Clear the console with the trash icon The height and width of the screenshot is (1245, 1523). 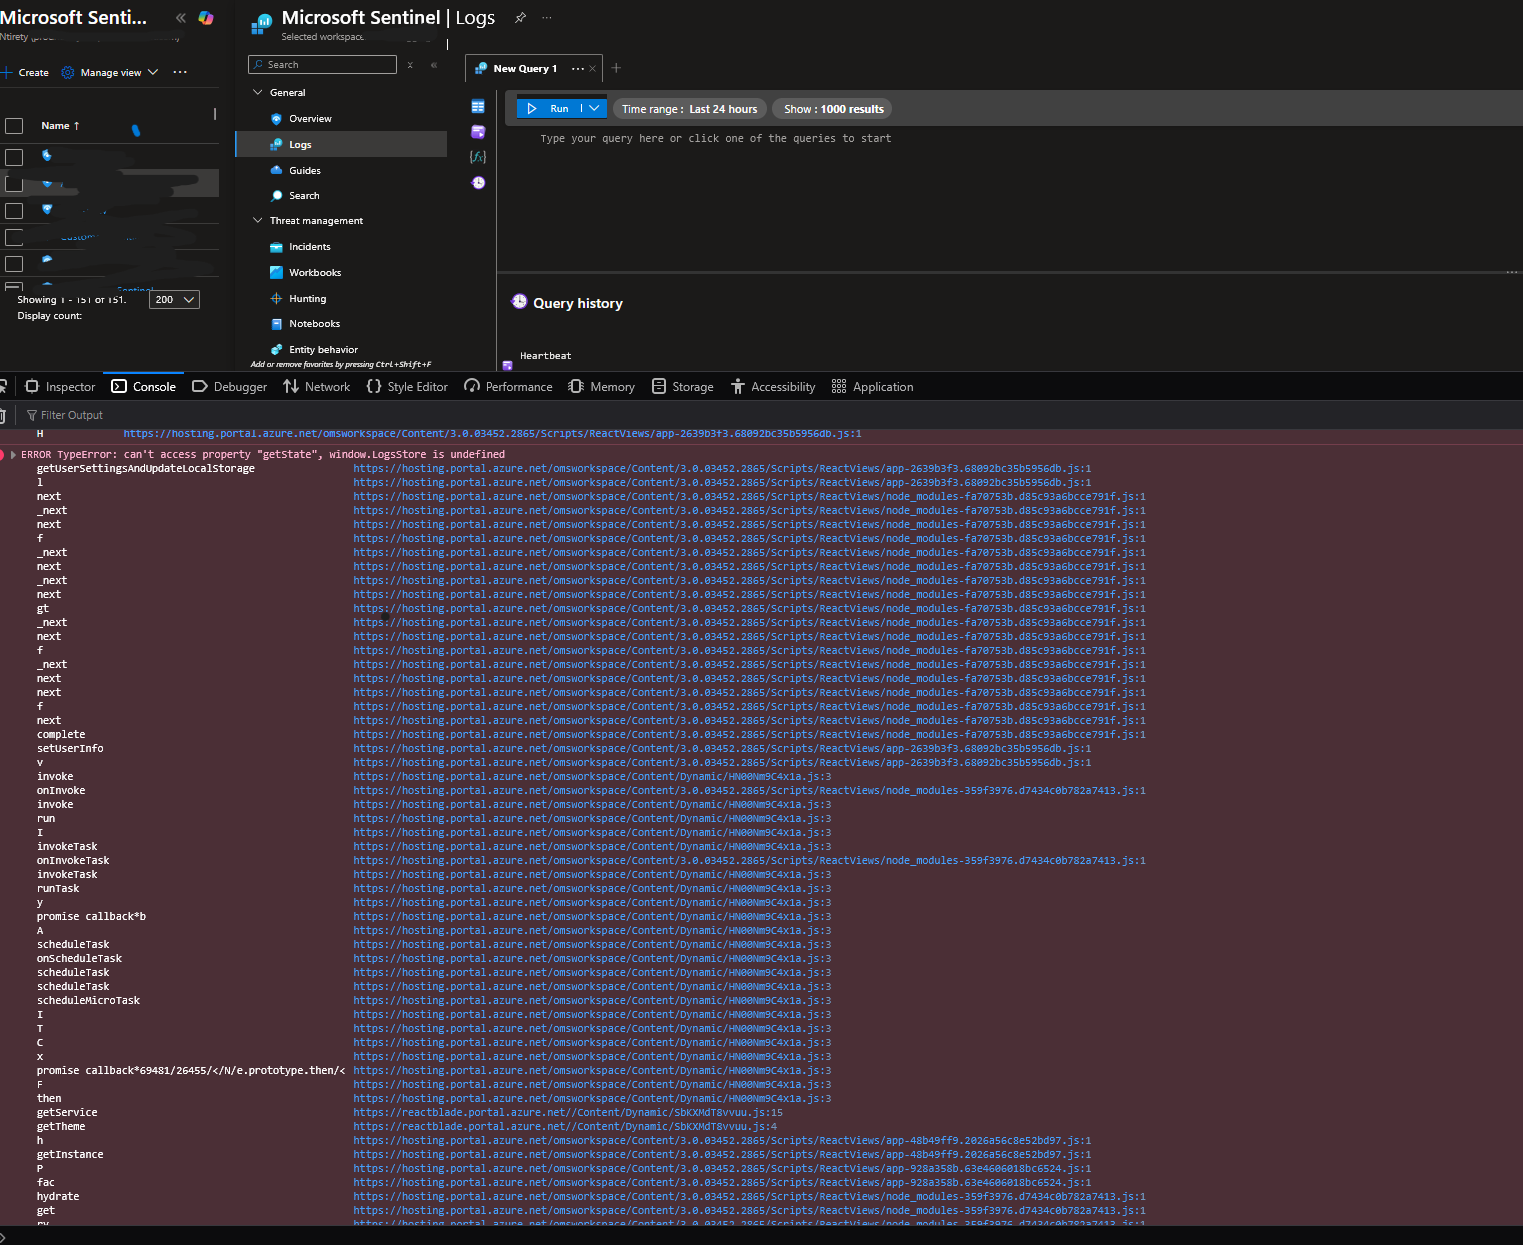(x=3, y=415)
